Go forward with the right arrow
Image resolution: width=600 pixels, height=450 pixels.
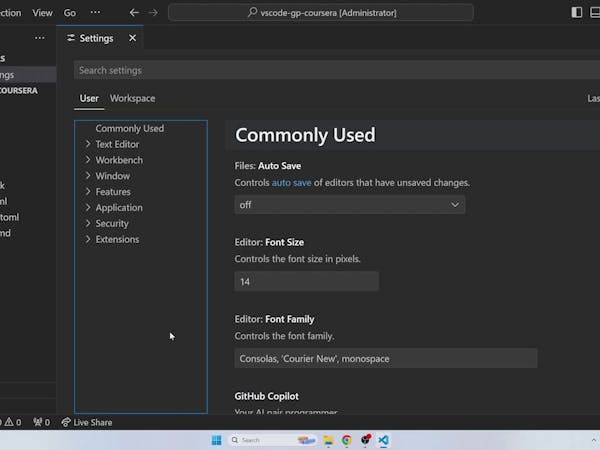coord(153,13)
